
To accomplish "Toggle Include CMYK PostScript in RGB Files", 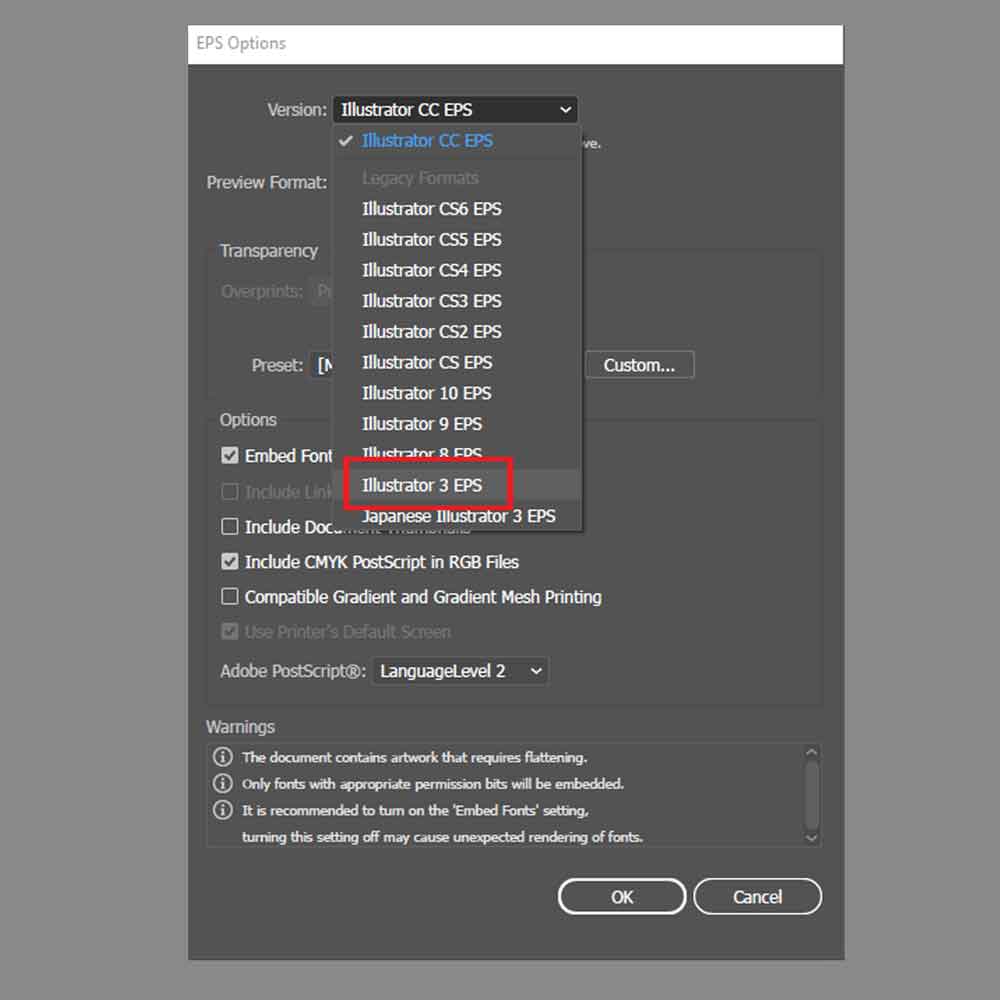I will (230, 562).
